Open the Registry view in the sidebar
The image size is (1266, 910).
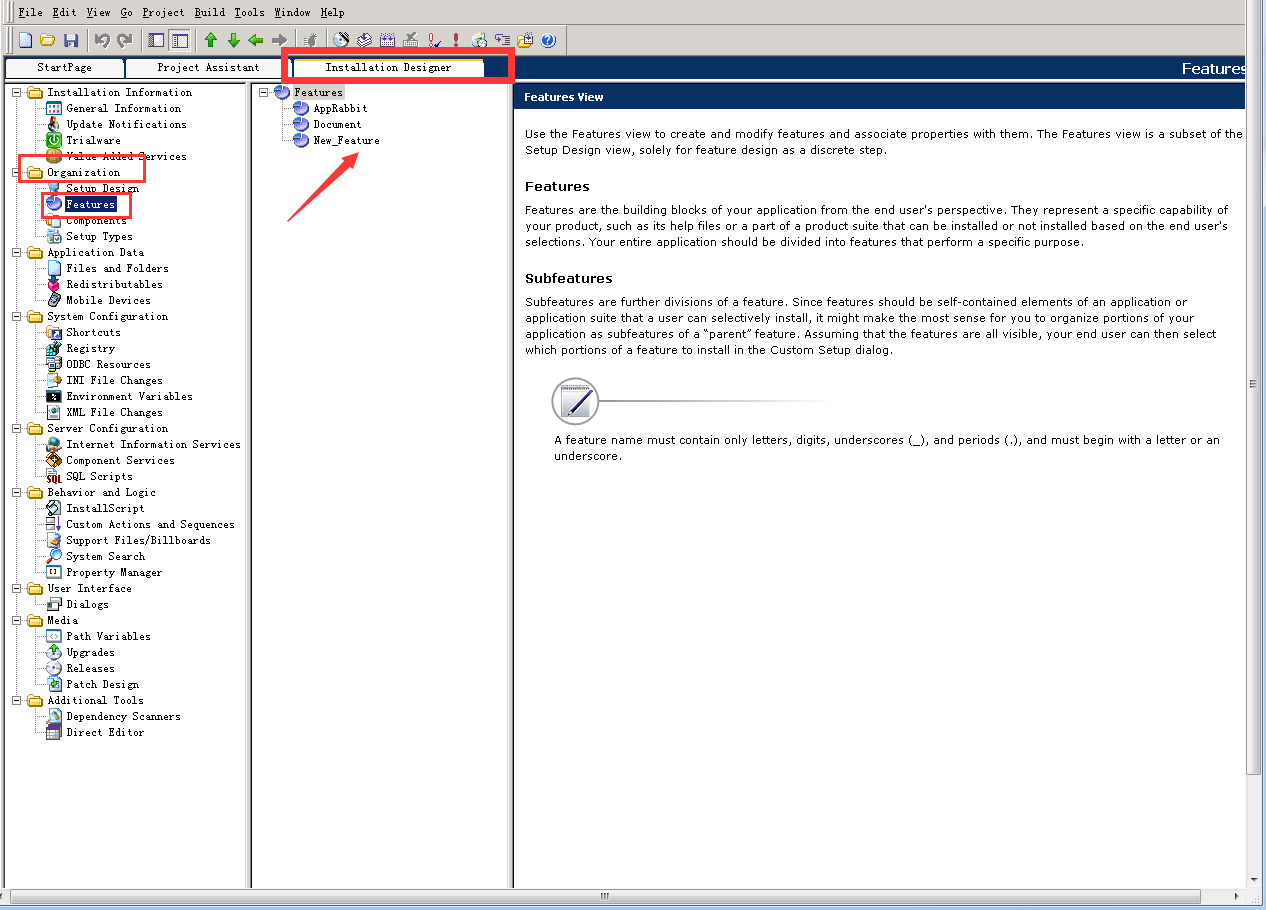coord(90,348)
